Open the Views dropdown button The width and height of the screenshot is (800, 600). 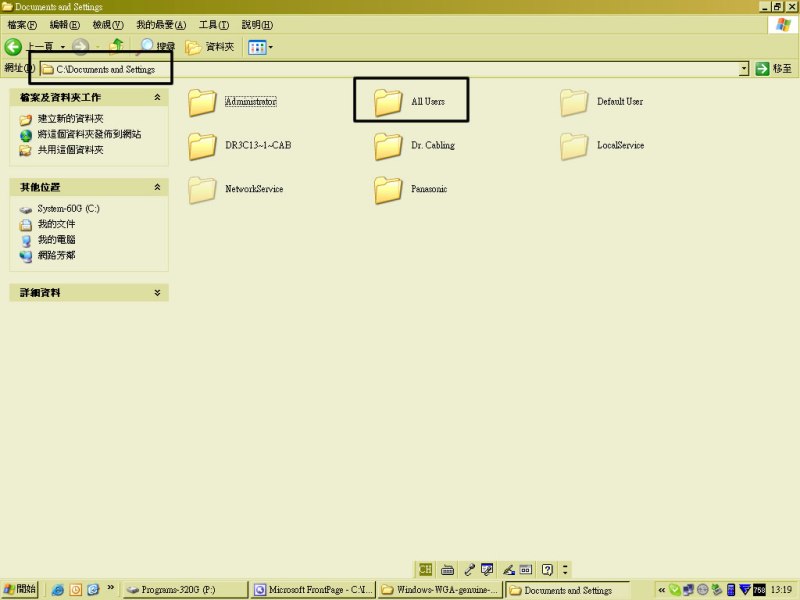pyautogui.click(x=260, y=46)
